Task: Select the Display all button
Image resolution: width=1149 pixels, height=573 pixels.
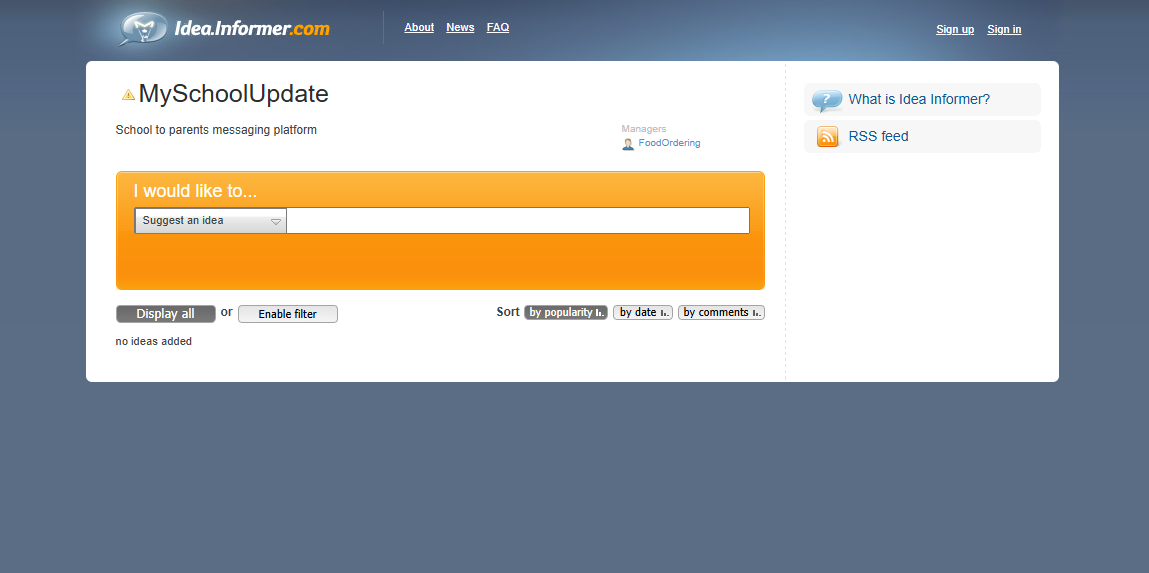Action: (x=166, y=314)
